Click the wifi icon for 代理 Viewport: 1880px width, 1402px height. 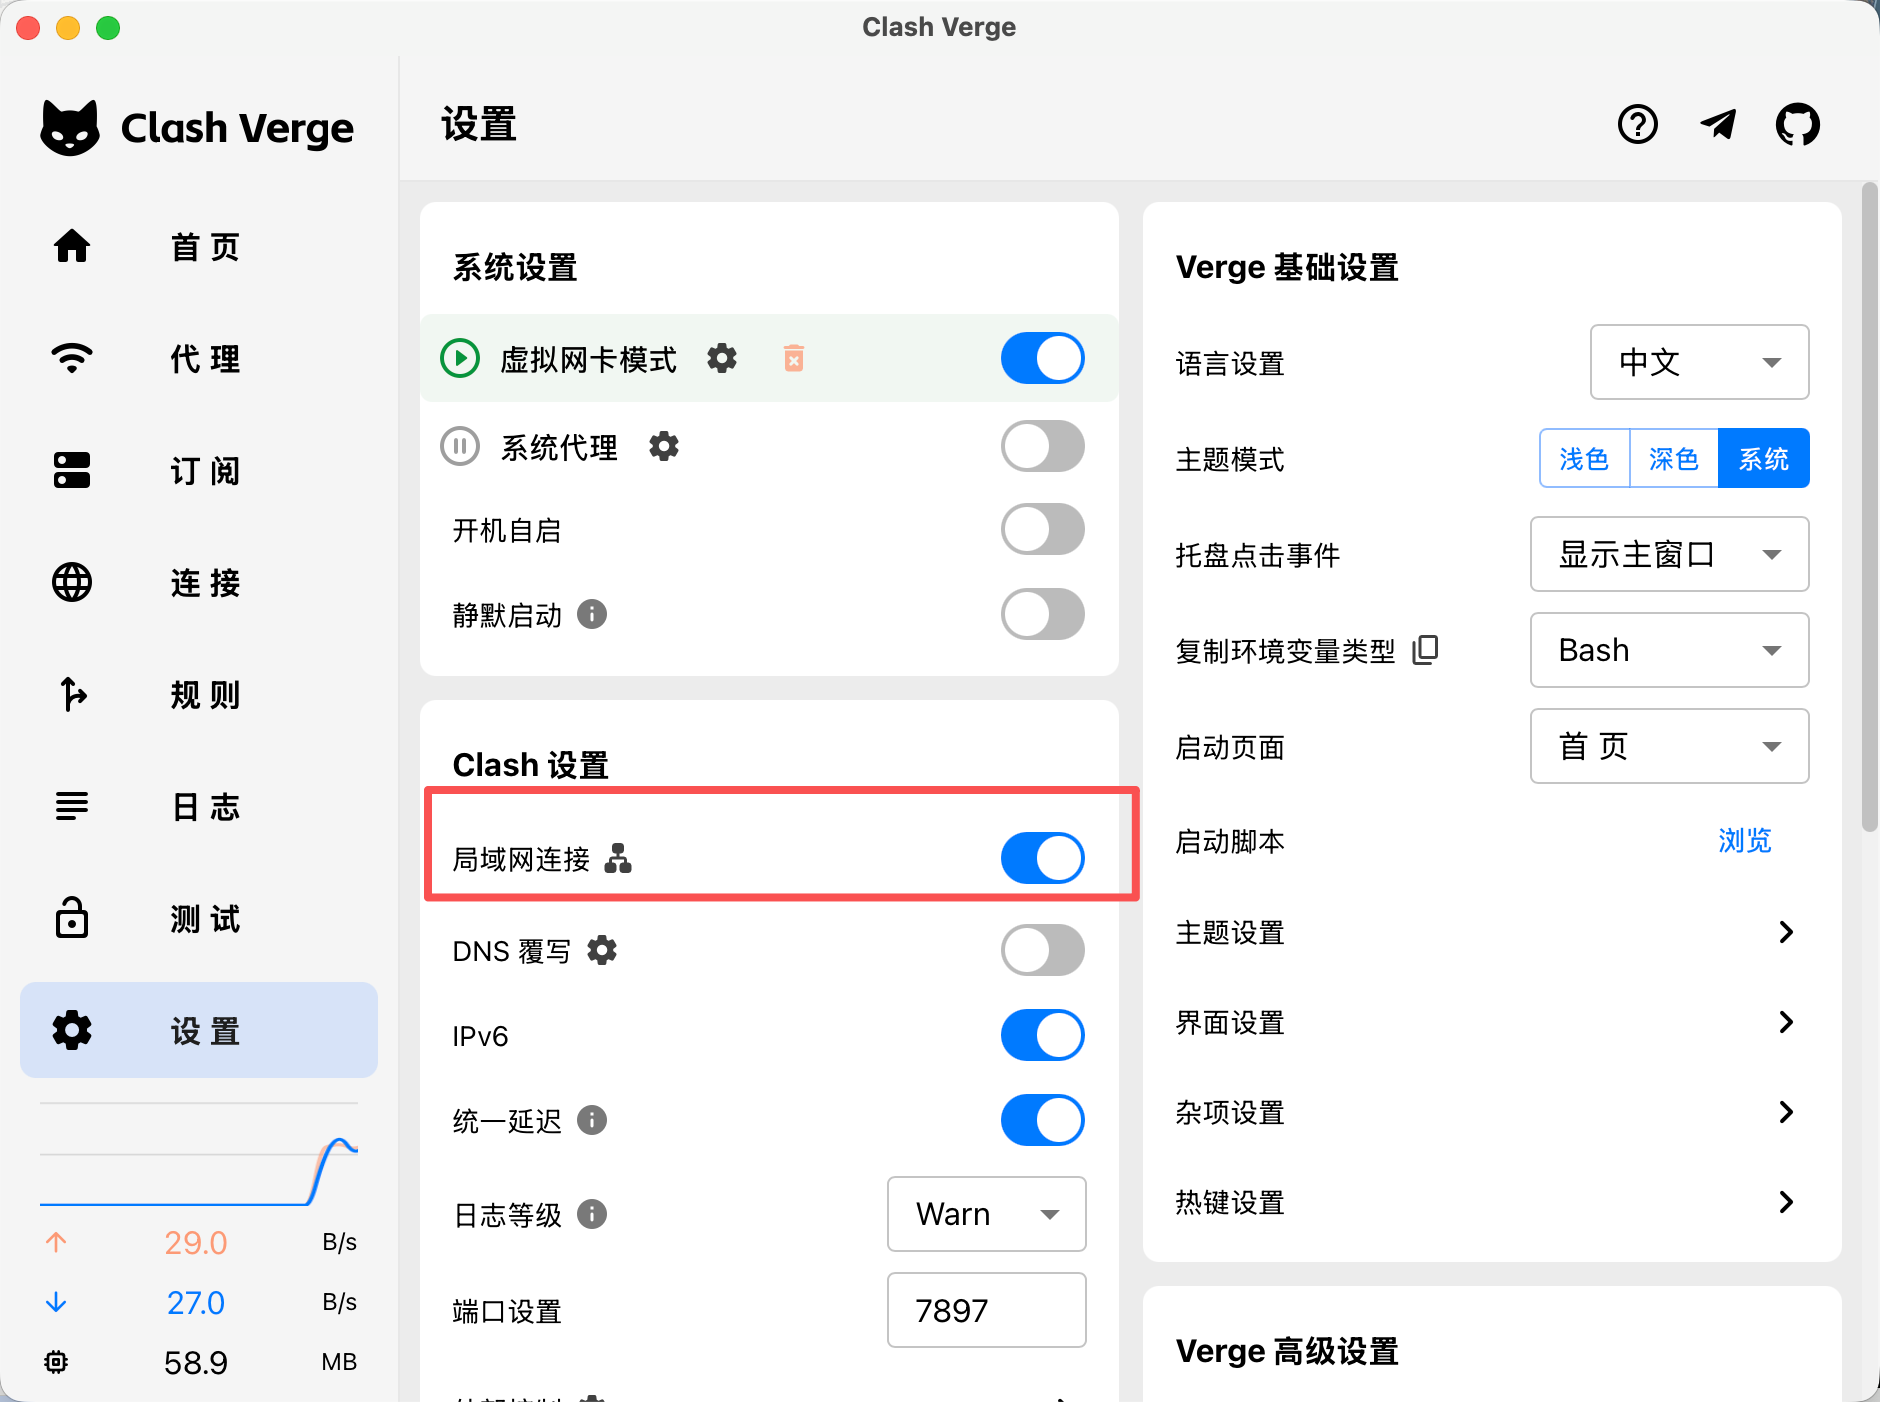tap(72, 358)
